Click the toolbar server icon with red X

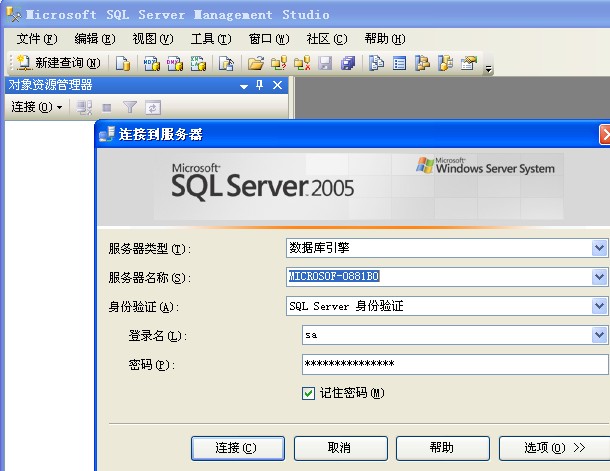pyautogui.click(x=302, y=63)
